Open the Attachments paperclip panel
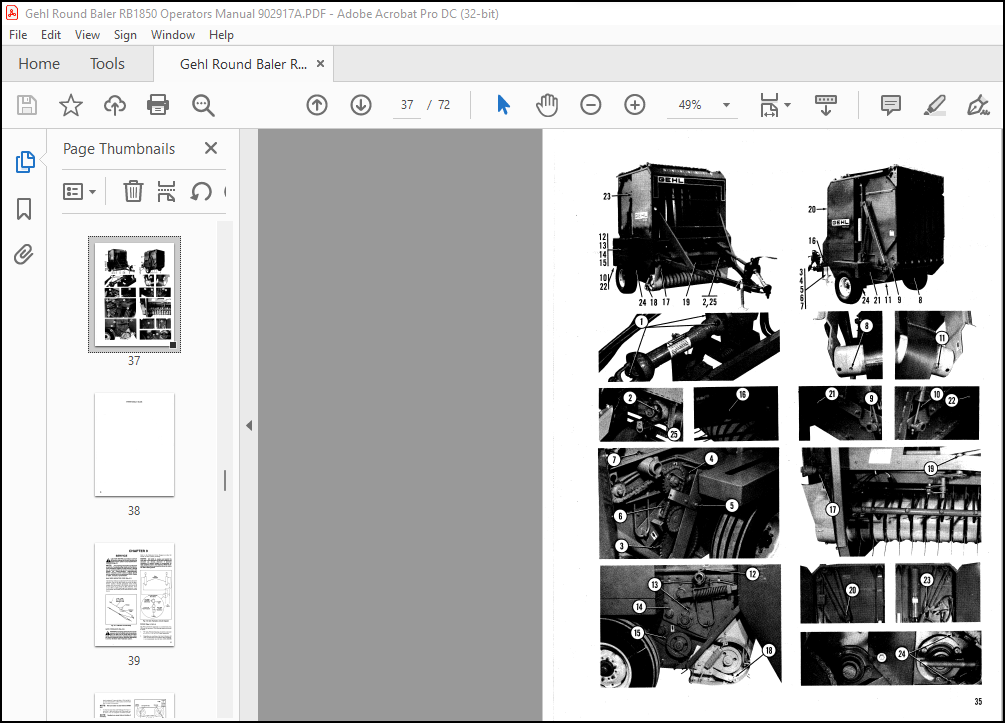The image size is (1005, 723). pos(24,254)
